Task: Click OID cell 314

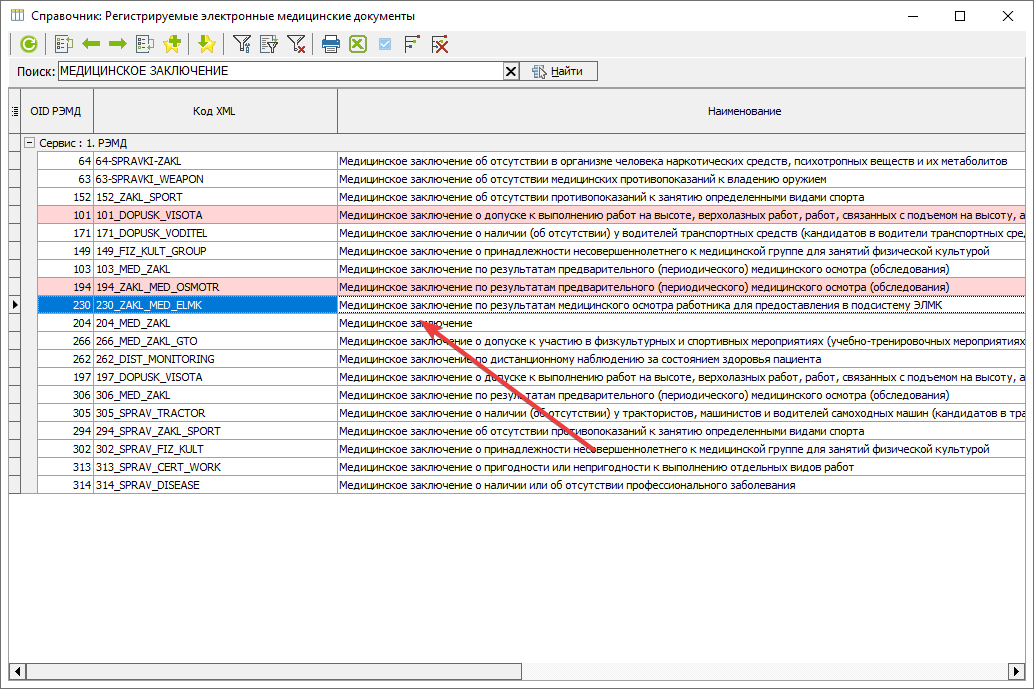Action: 65,485
